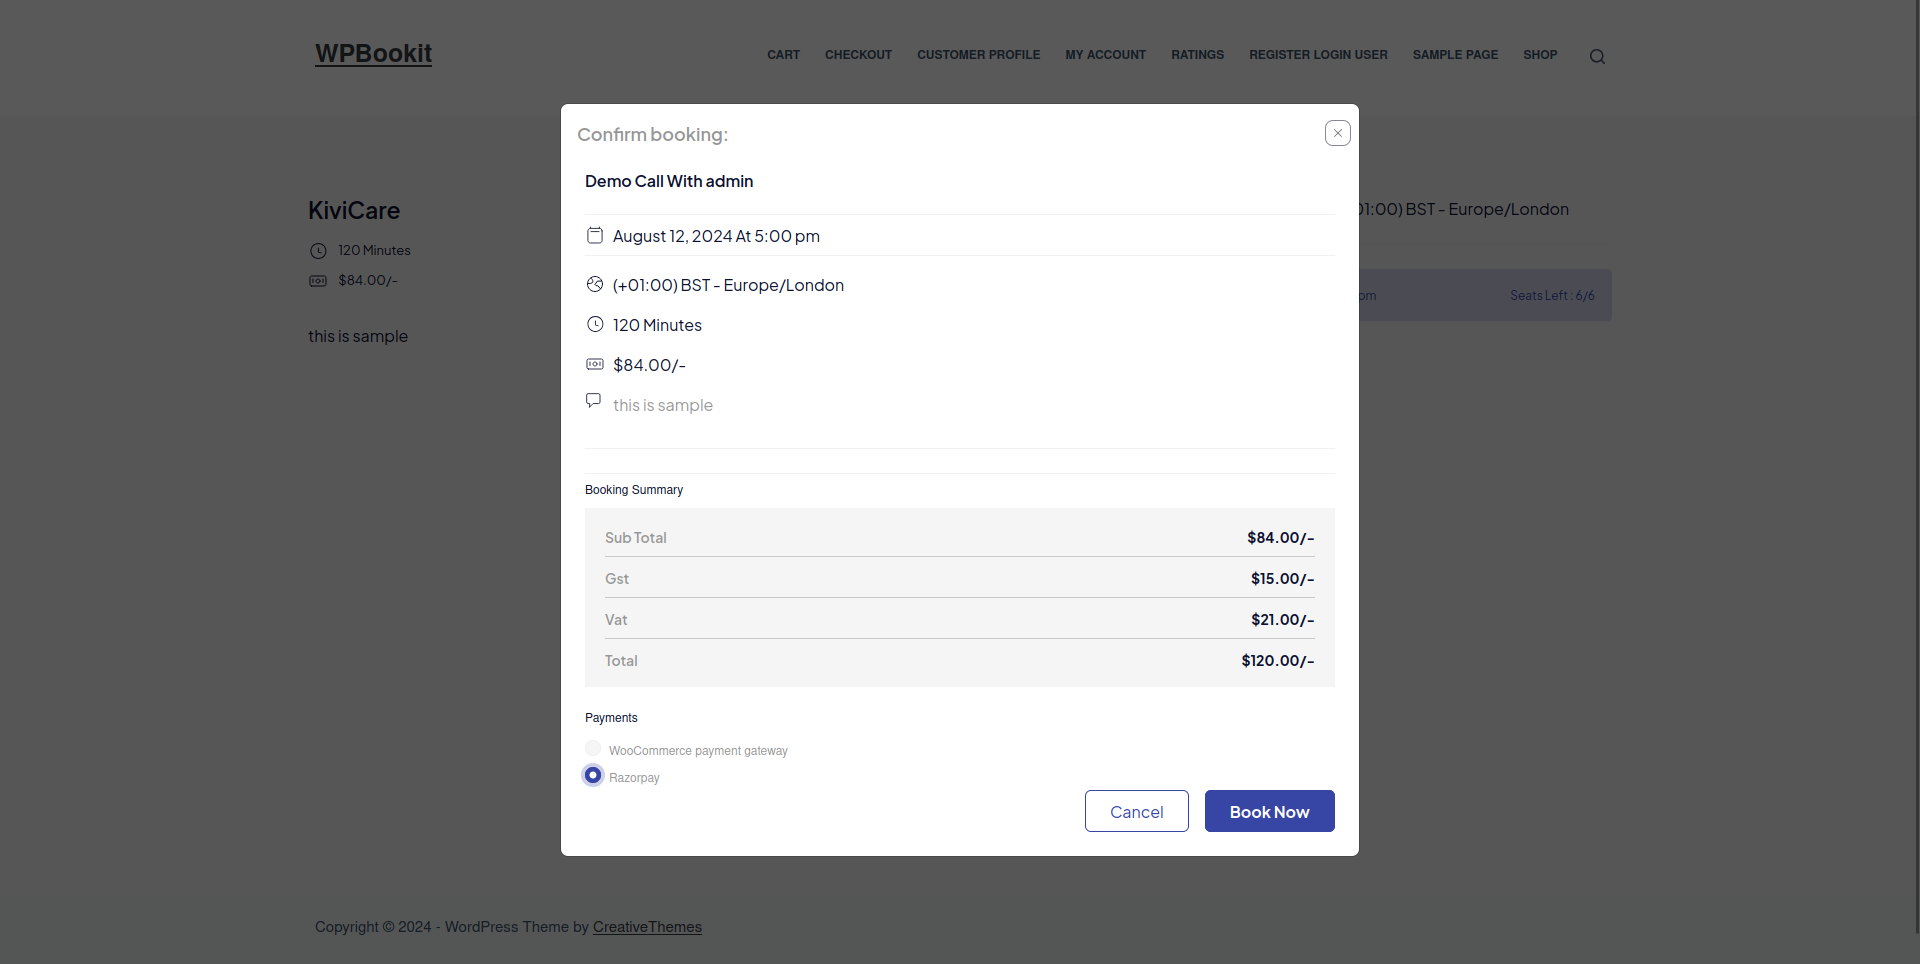
Task: Click the comment bubble icon by description
Action: point(594,400)
